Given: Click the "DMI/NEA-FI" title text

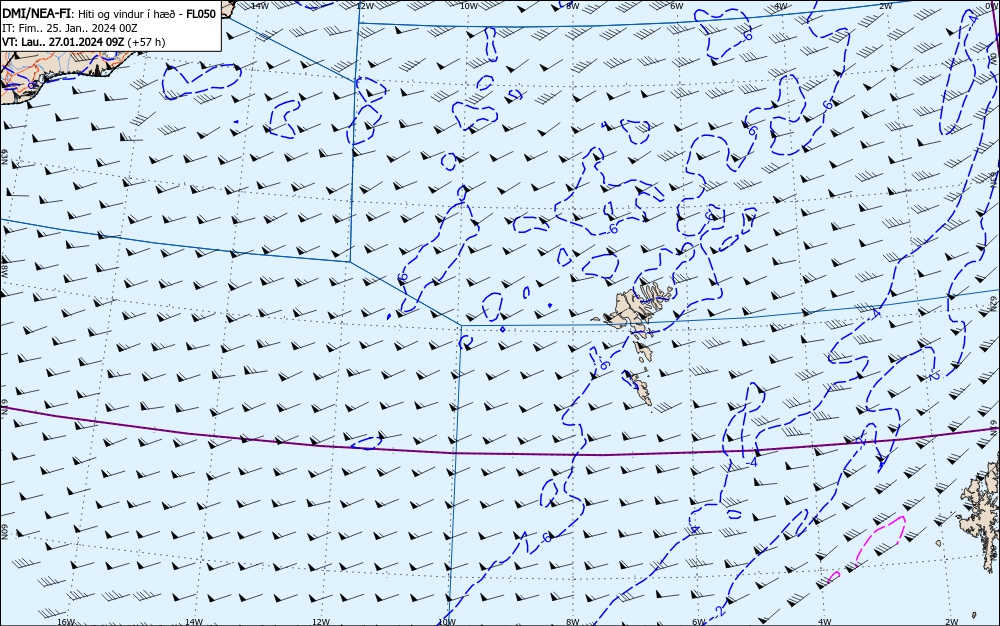Looking at the screenshot, I should [x=36, y=14].
